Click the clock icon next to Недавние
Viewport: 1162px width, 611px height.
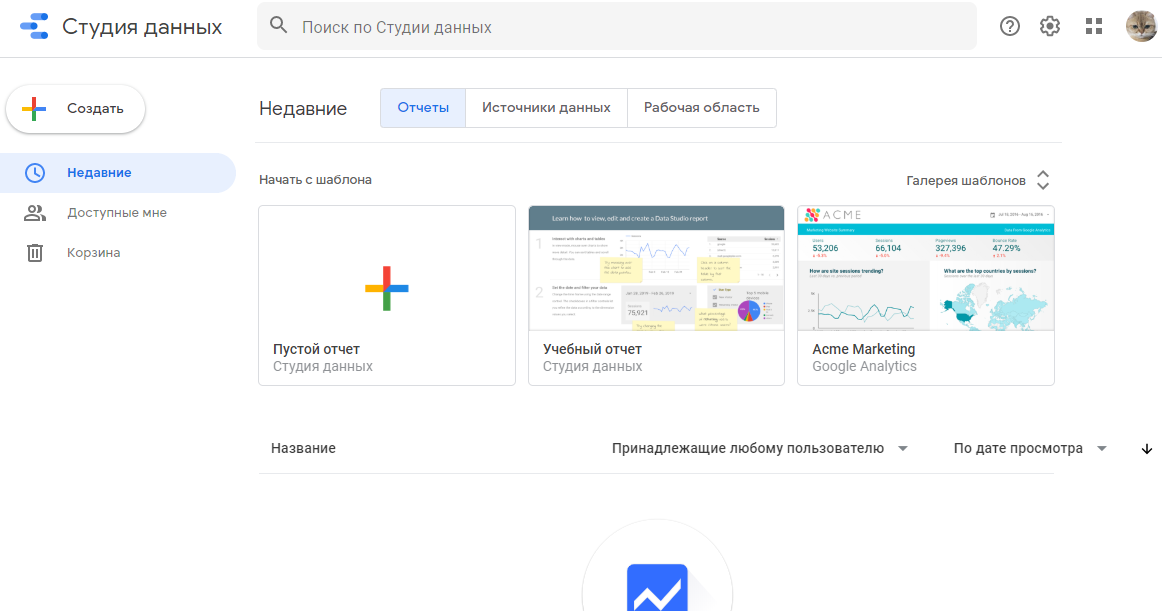[35, 173]
